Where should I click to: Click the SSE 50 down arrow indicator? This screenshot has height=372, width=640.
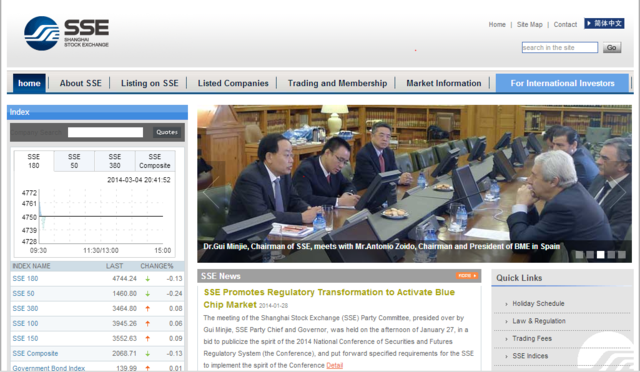[148, 294]
